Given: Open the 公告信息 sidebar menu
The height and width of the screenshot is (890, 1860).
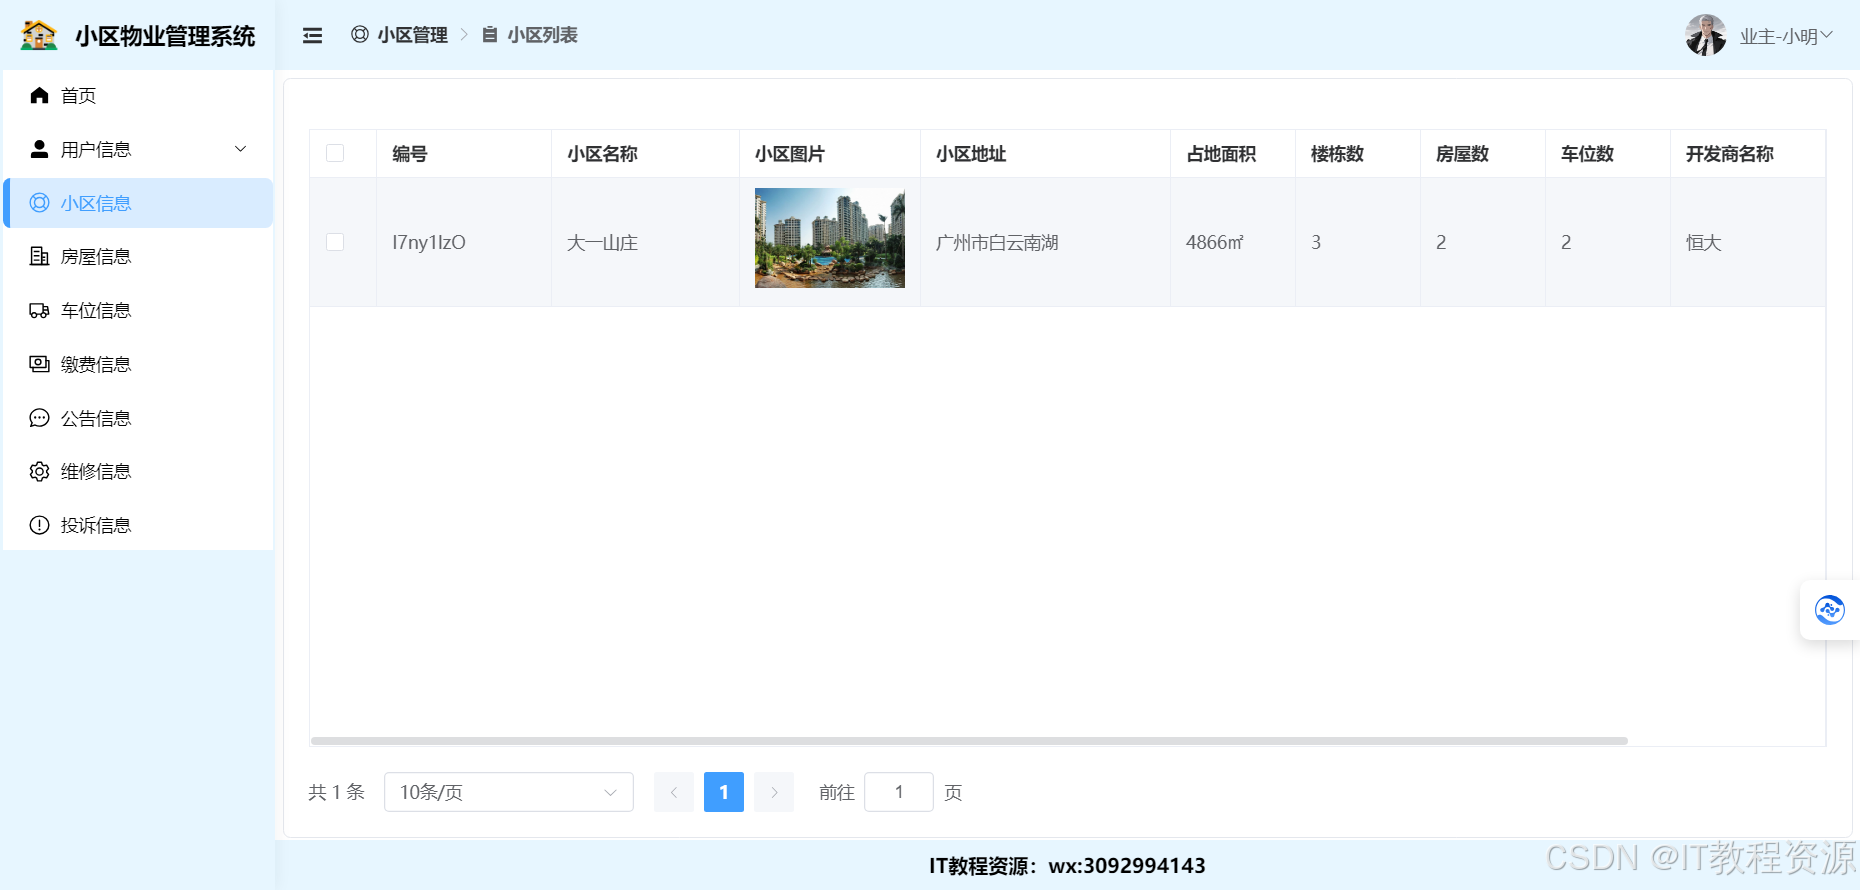Looking at the screenshot, I should coord(139,418).
